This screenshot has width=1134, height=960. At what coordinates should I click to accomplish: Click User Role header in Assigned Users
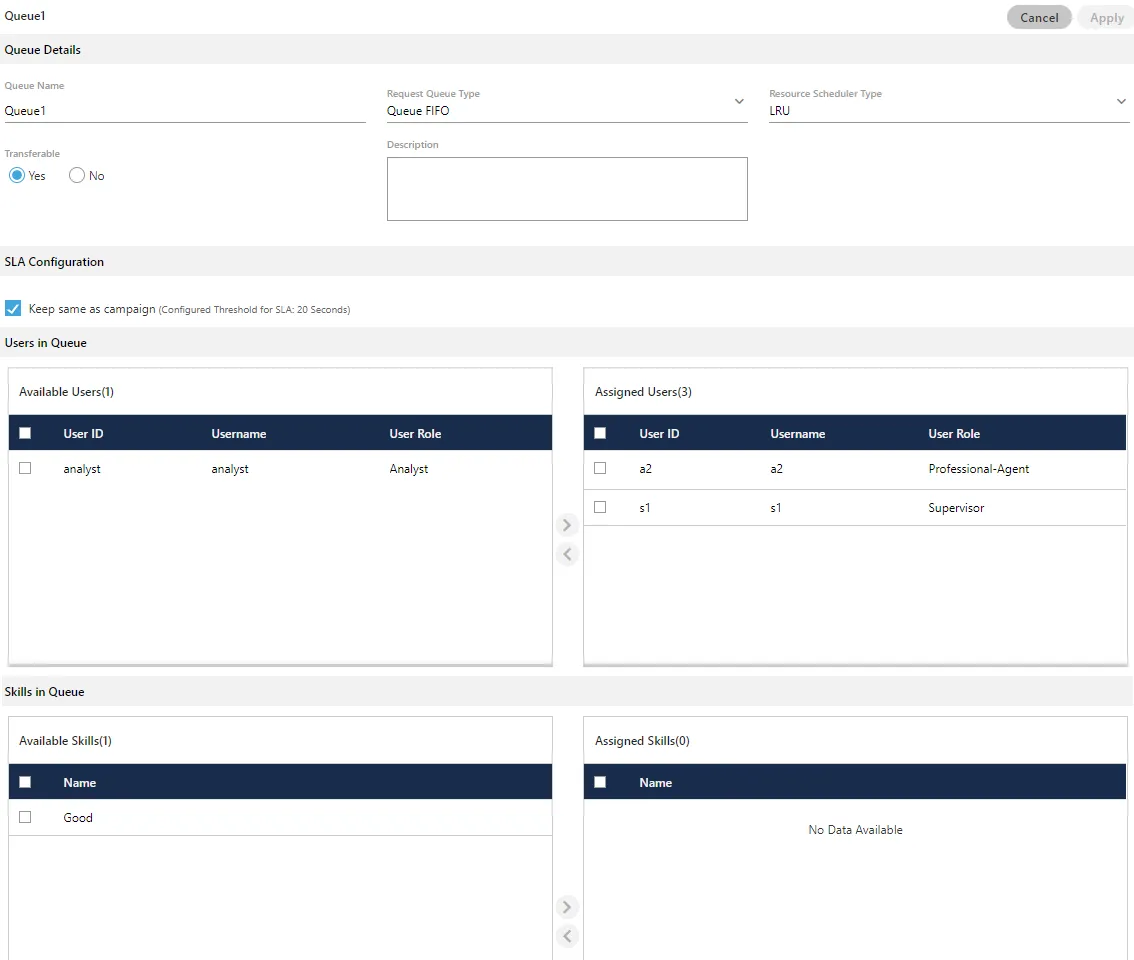pos(954,433)
